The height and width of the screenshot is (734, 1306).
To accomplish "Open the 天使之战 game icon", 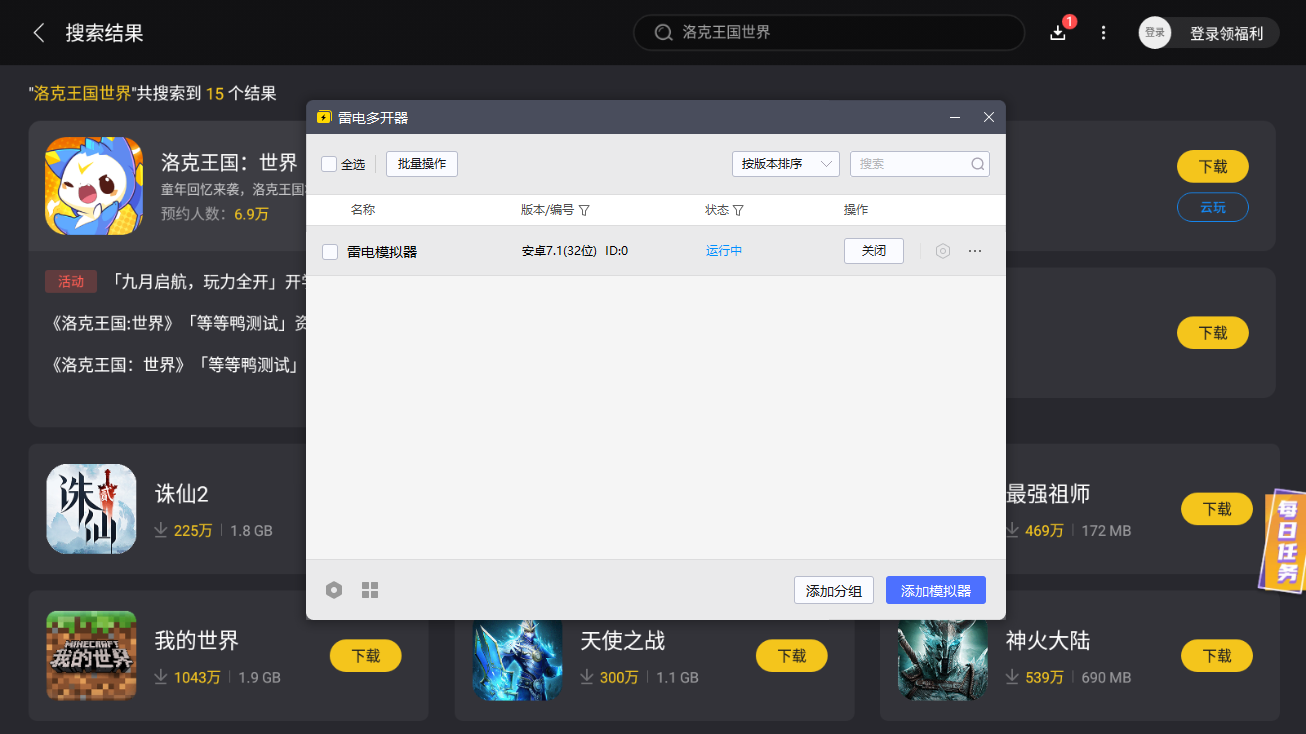I will [518, 660].
